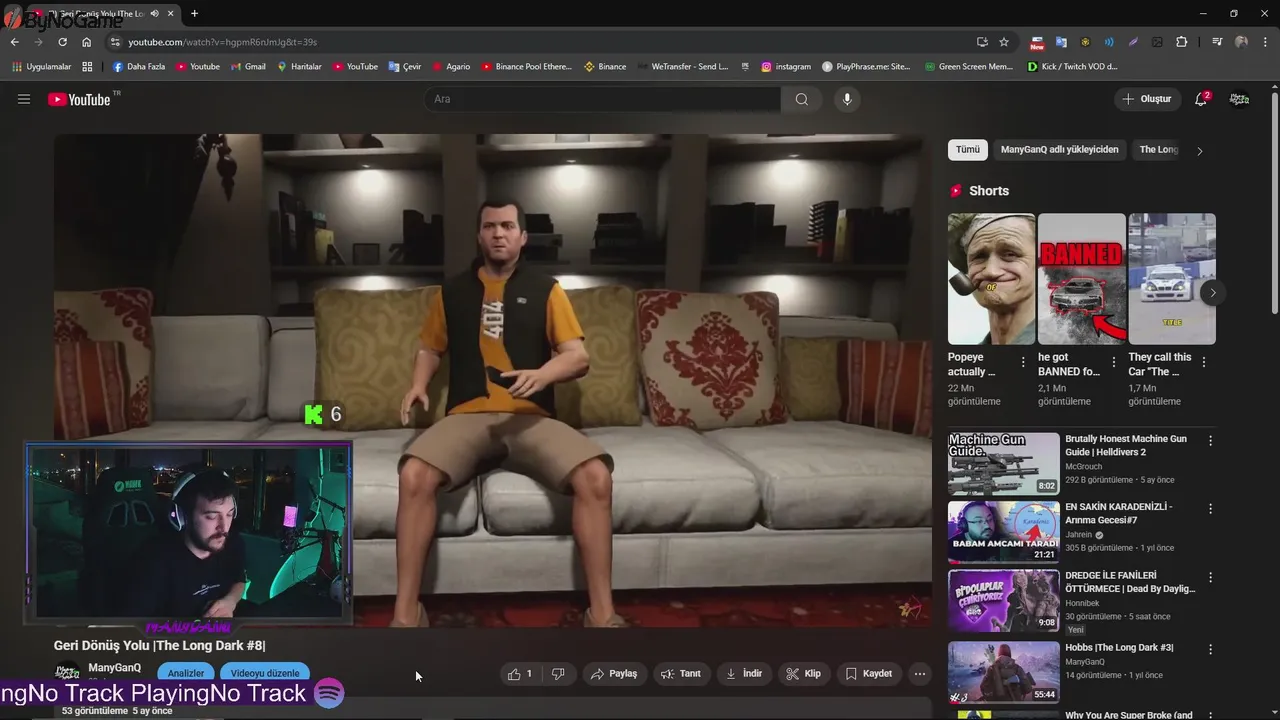
Task: Click the Ara search input field
Action: 602,99
